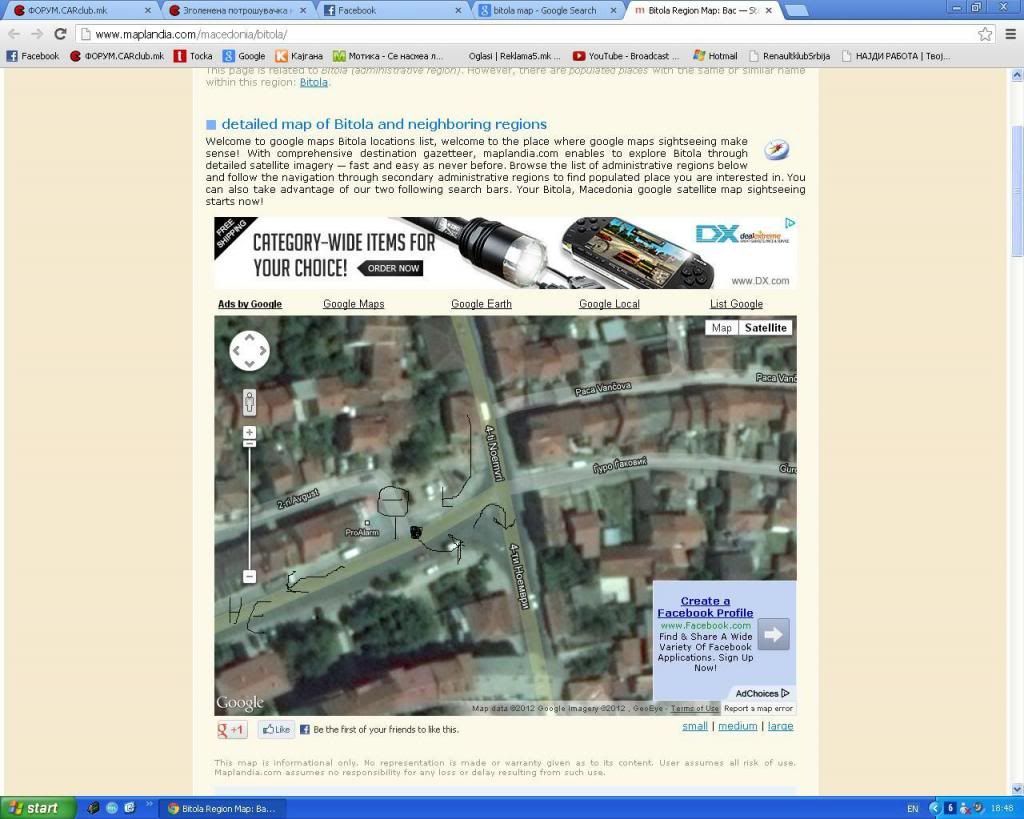Click the Facebook Like button
1024x819 pixels.
coord(276,730)
